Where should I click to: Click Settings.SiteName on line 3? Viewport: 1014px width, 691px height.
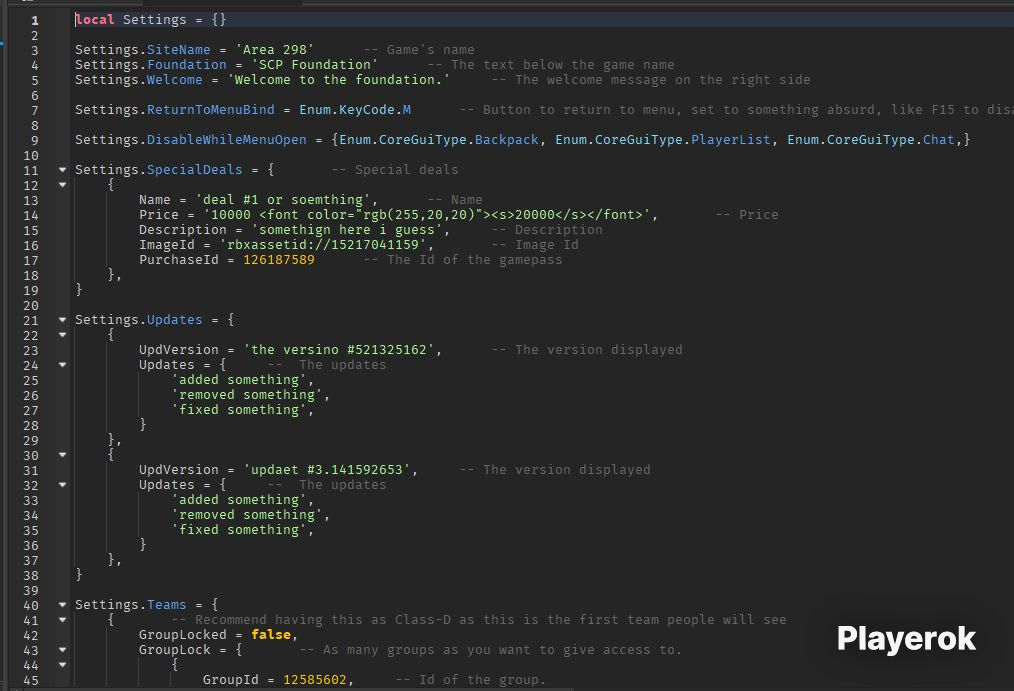tap(142, 50)
